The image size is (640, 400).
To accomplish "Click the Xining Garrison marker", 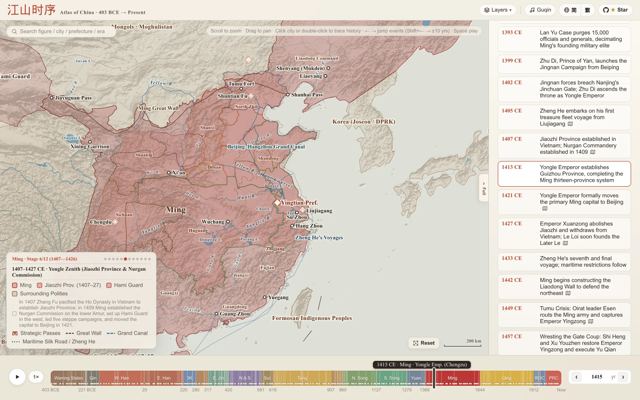I will click(x=90, y=142).
